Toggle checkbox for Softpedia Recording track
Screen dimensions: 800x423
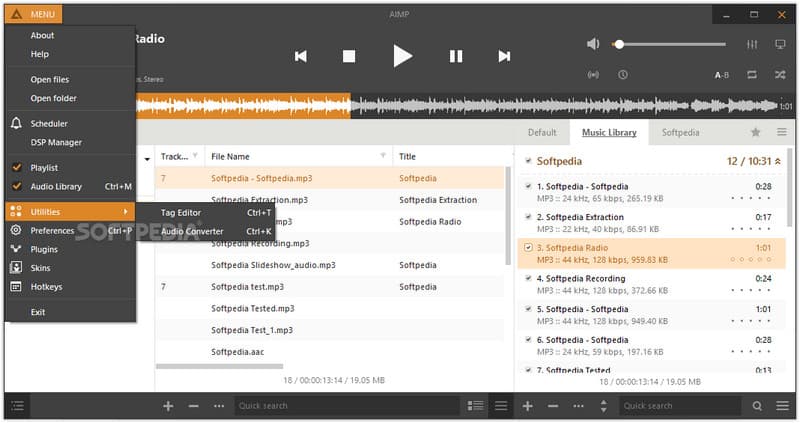click(x=527, y=278)
